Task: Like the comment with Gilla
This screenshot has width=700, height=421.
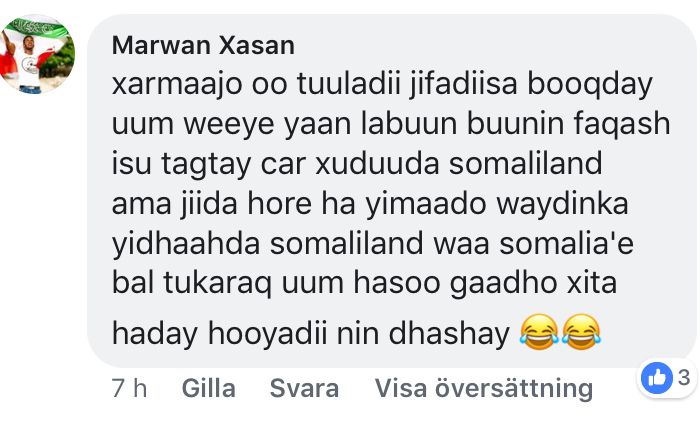Action: [x=208, y=388]
